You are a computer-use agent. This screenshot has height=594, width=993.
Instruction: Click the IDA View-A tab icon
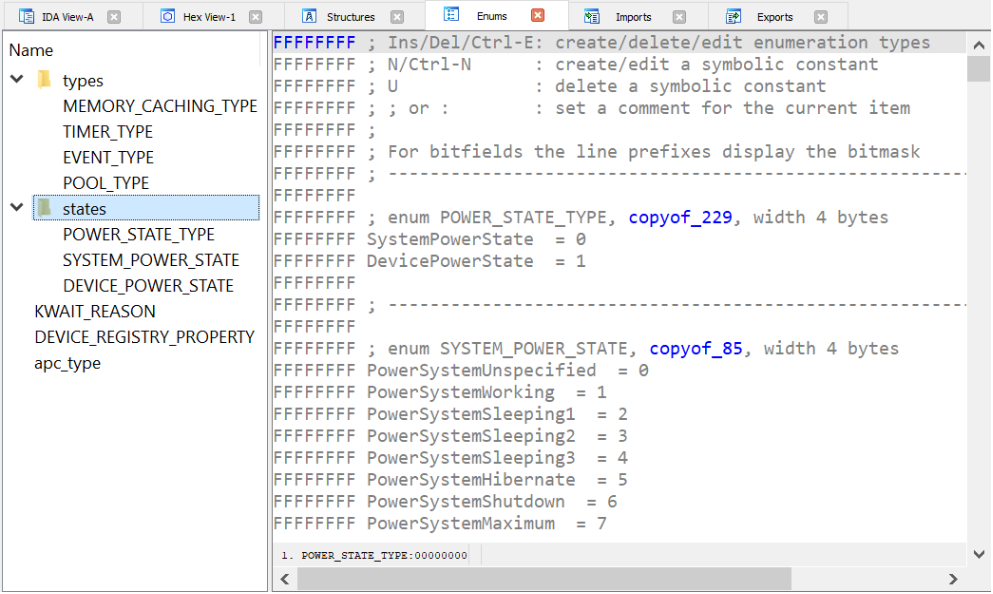(26, 16)
